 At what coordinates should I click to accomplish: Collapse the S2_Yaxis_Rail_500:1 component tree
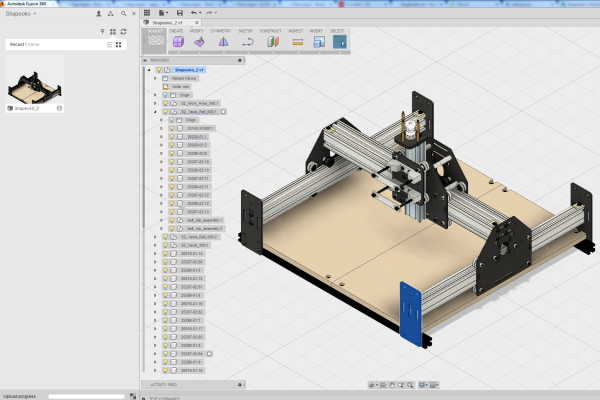(154, 112)
